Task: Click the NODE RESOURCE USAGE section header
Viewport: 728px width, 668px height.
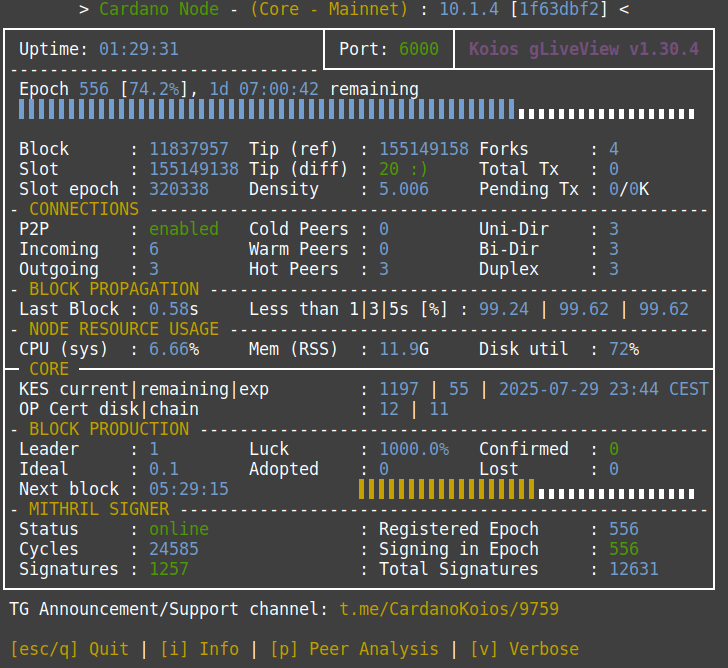Action: (x=124, y=329)
